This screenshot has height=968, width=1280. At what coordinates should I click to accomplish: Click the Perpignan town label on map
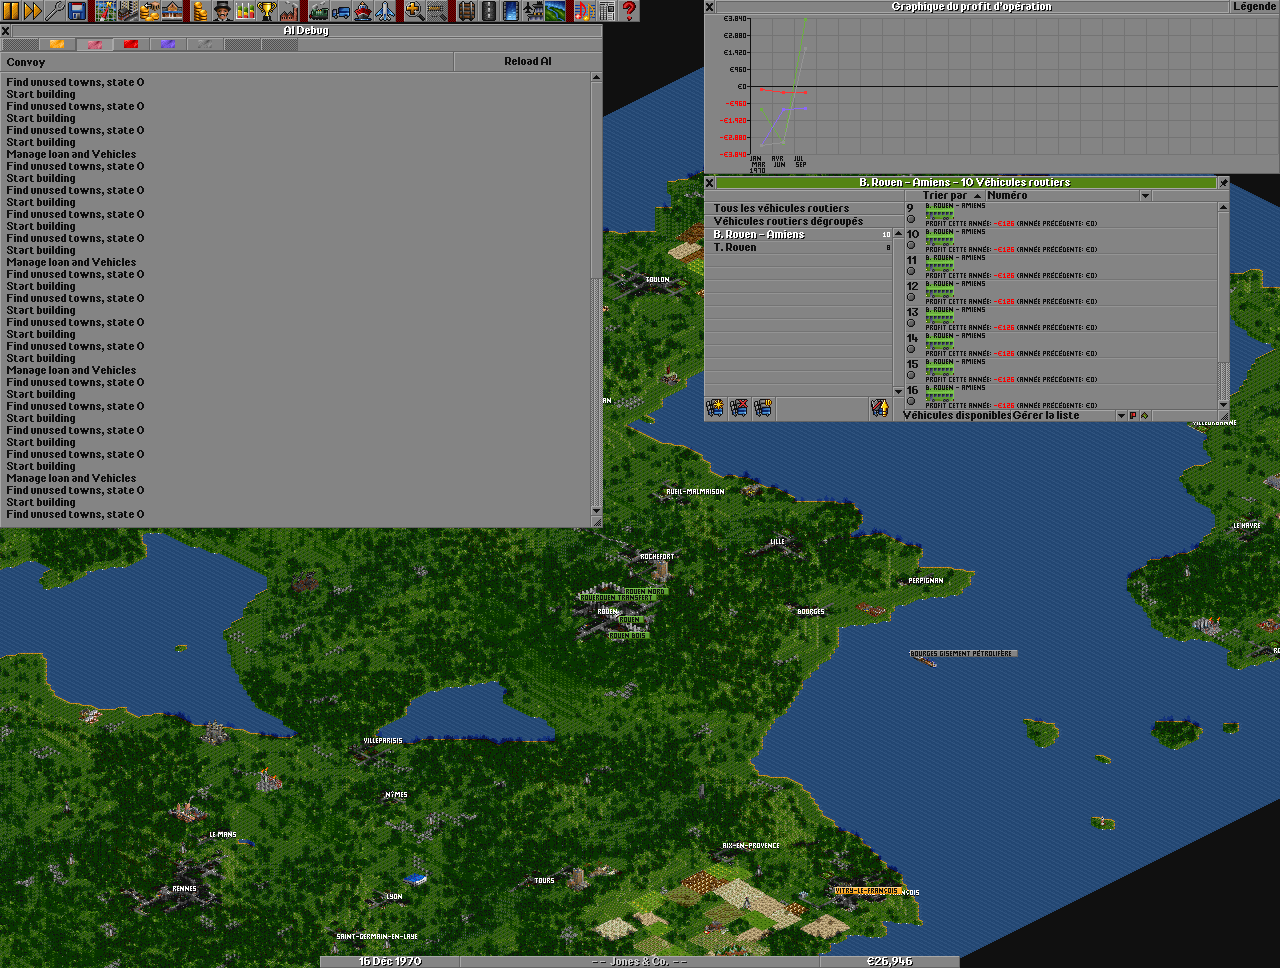point(925,580)
